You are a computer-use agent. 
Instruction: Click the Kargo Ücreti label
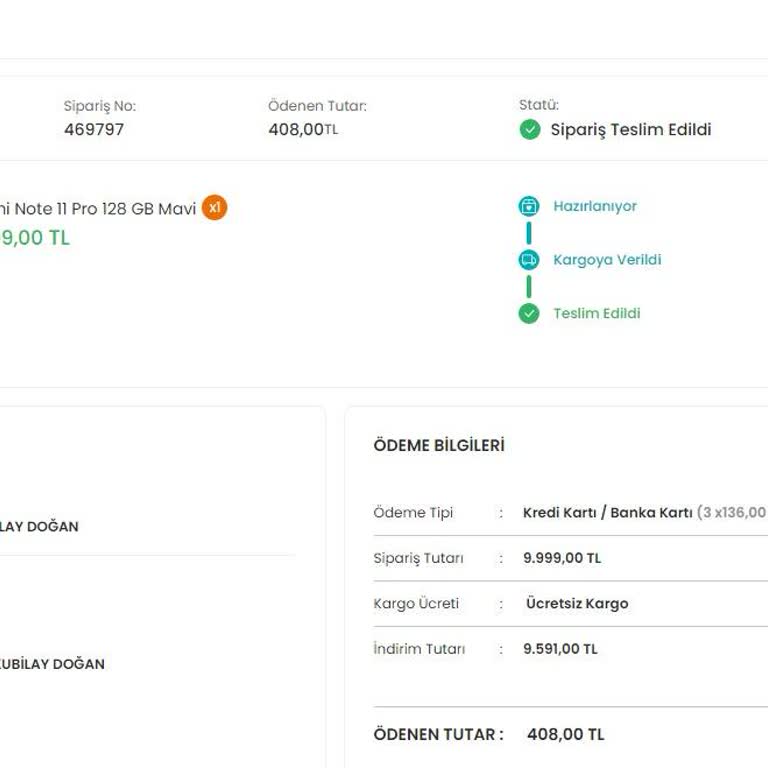pos(416,603)
